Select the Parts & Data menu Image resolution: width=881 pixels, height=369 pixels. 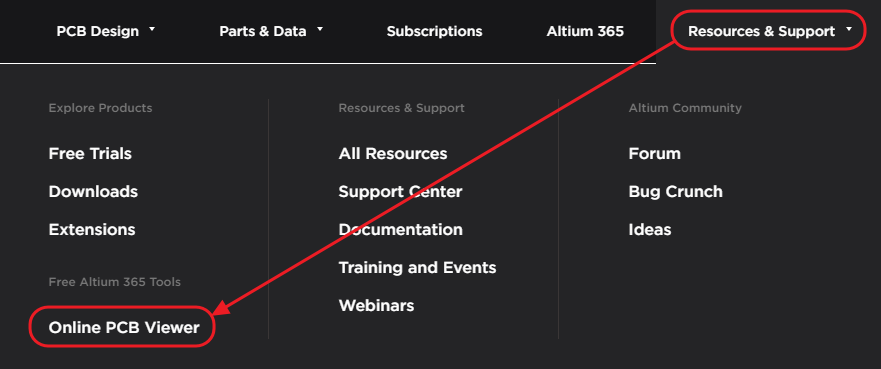coord(263,31)
